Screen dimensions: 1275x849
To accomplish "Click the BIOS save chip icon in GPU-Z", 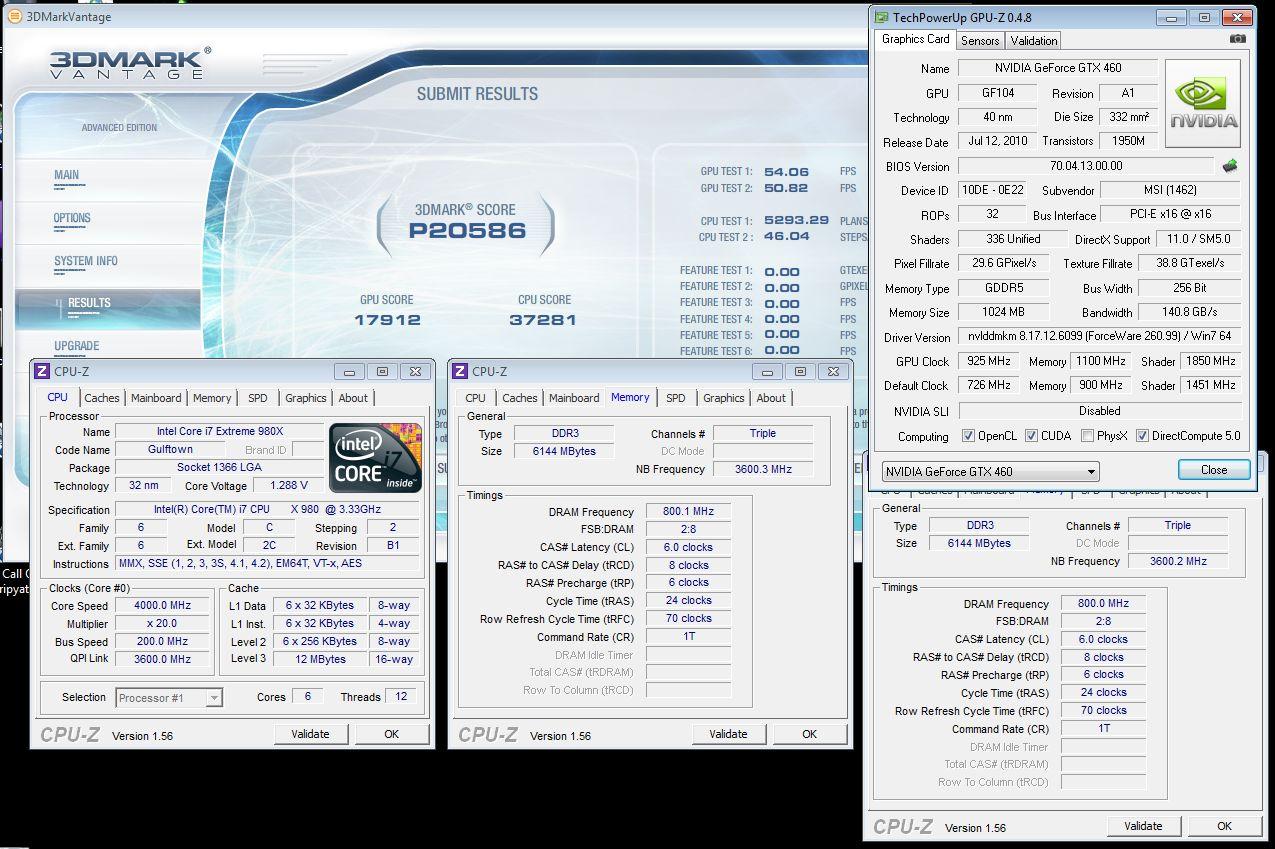I will 1230,166.
